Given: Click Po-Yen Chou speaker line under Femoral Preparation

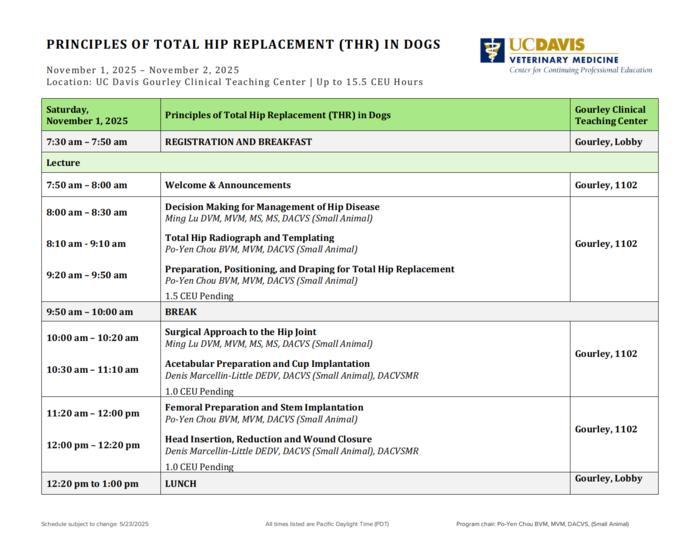Looking at the screenshot, I should (261, 419).
